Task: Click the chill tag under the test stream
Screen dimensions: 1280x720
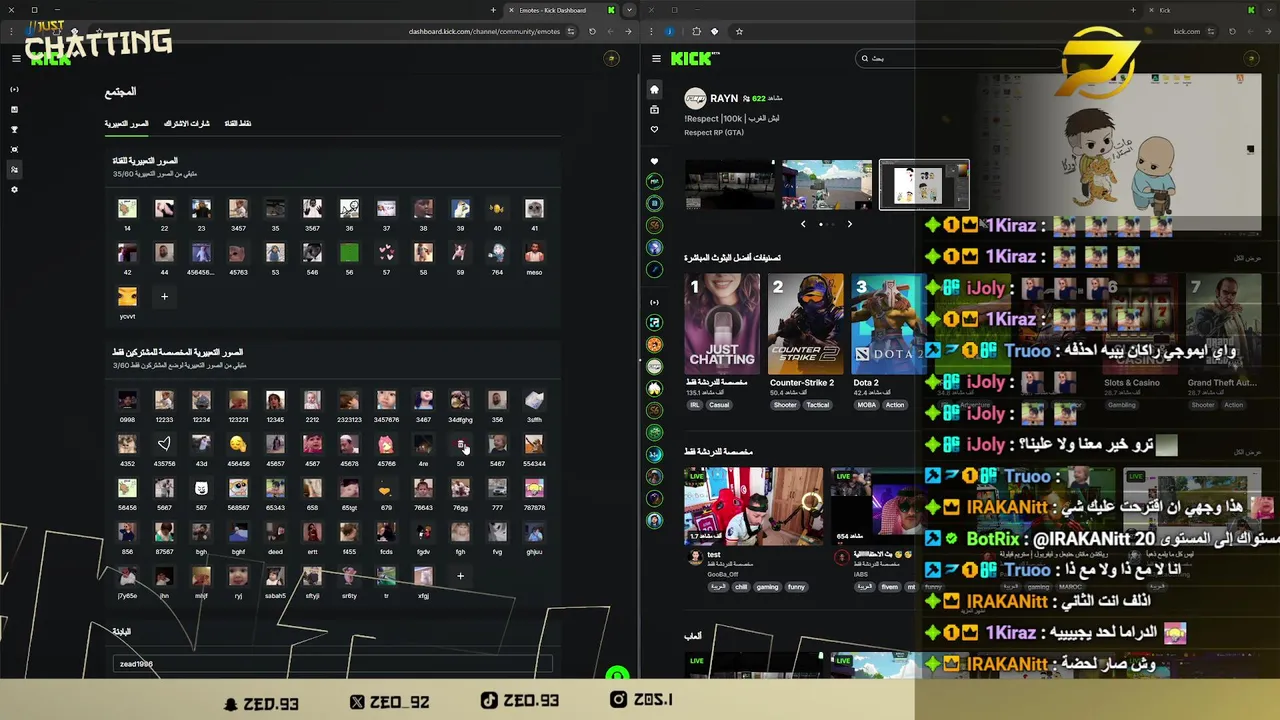Action: click(741, 587)
